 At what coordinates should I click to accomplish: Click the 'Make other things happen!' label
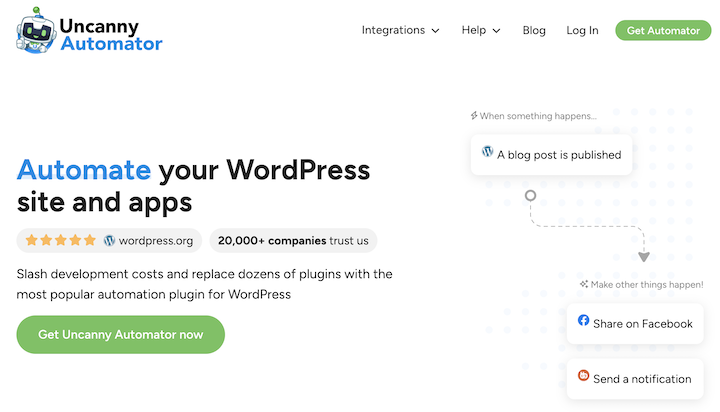(647, 284)
